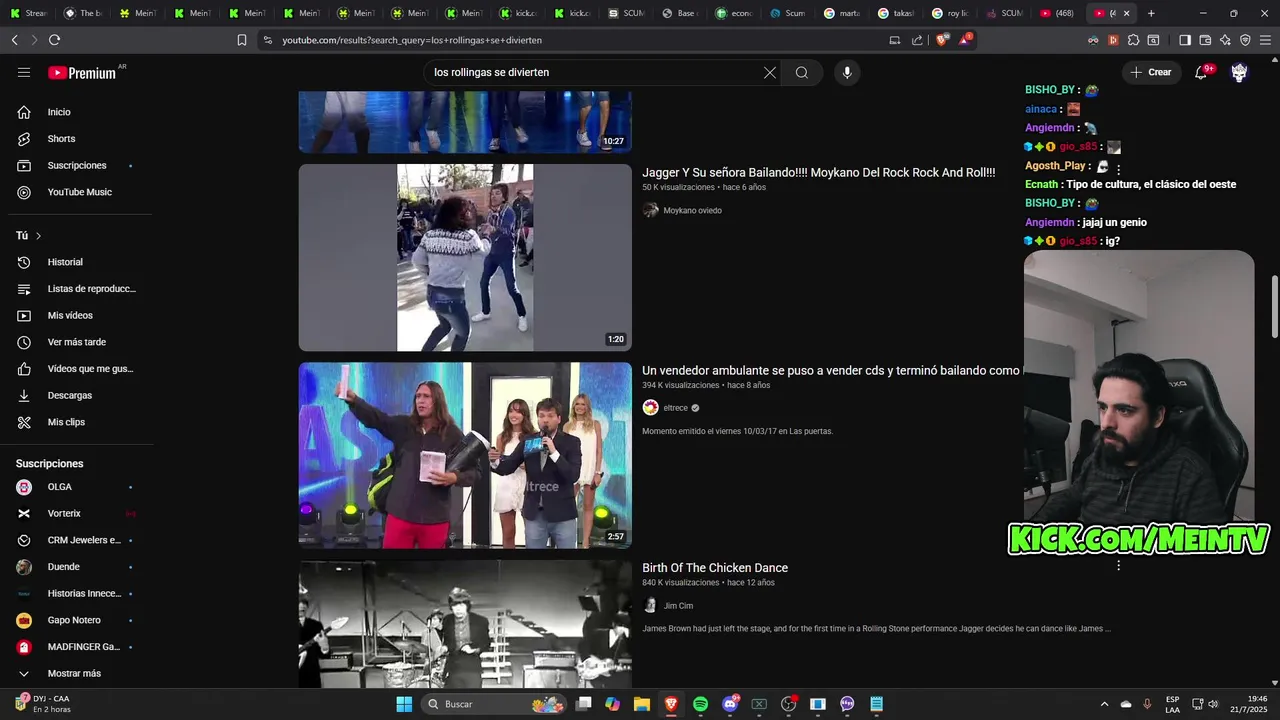
Task: Click the address bar URL
Action: click(x=412, y=40)
